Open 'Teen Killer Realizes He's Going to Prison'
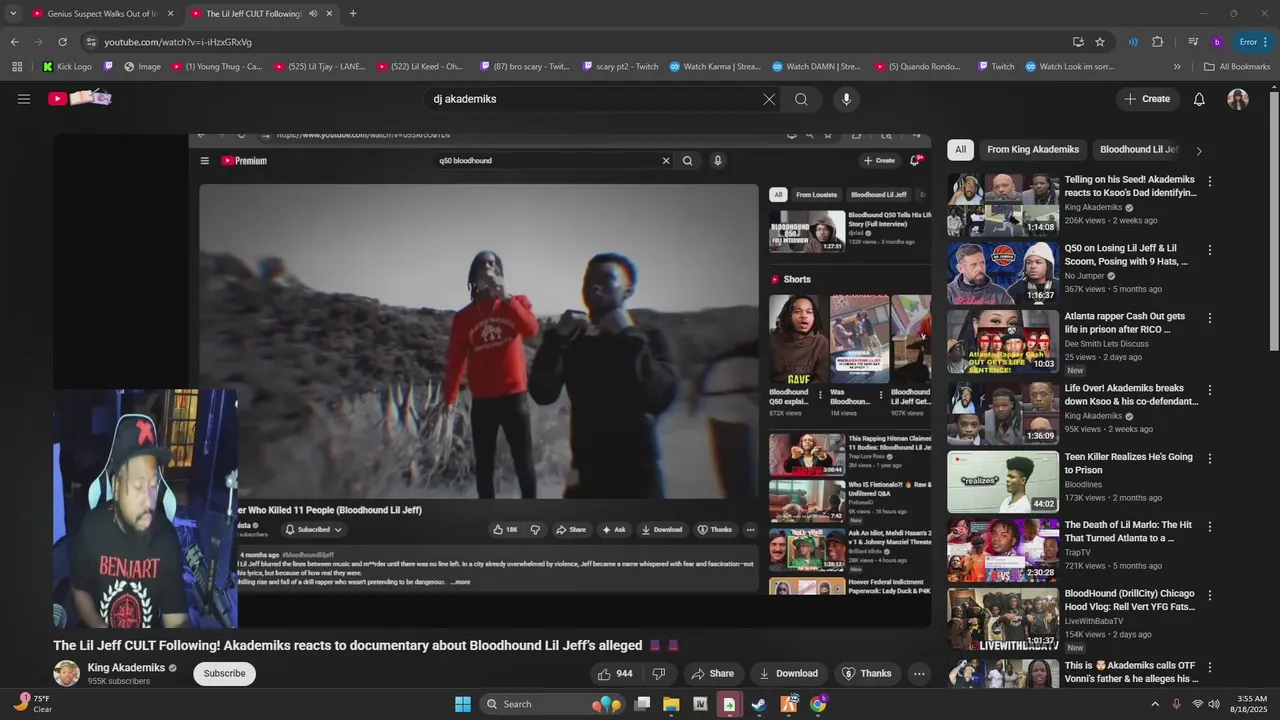Image resolution: width=1280 pixels, height=720 pixels. pyautogui.click(x=1128, y=463)
